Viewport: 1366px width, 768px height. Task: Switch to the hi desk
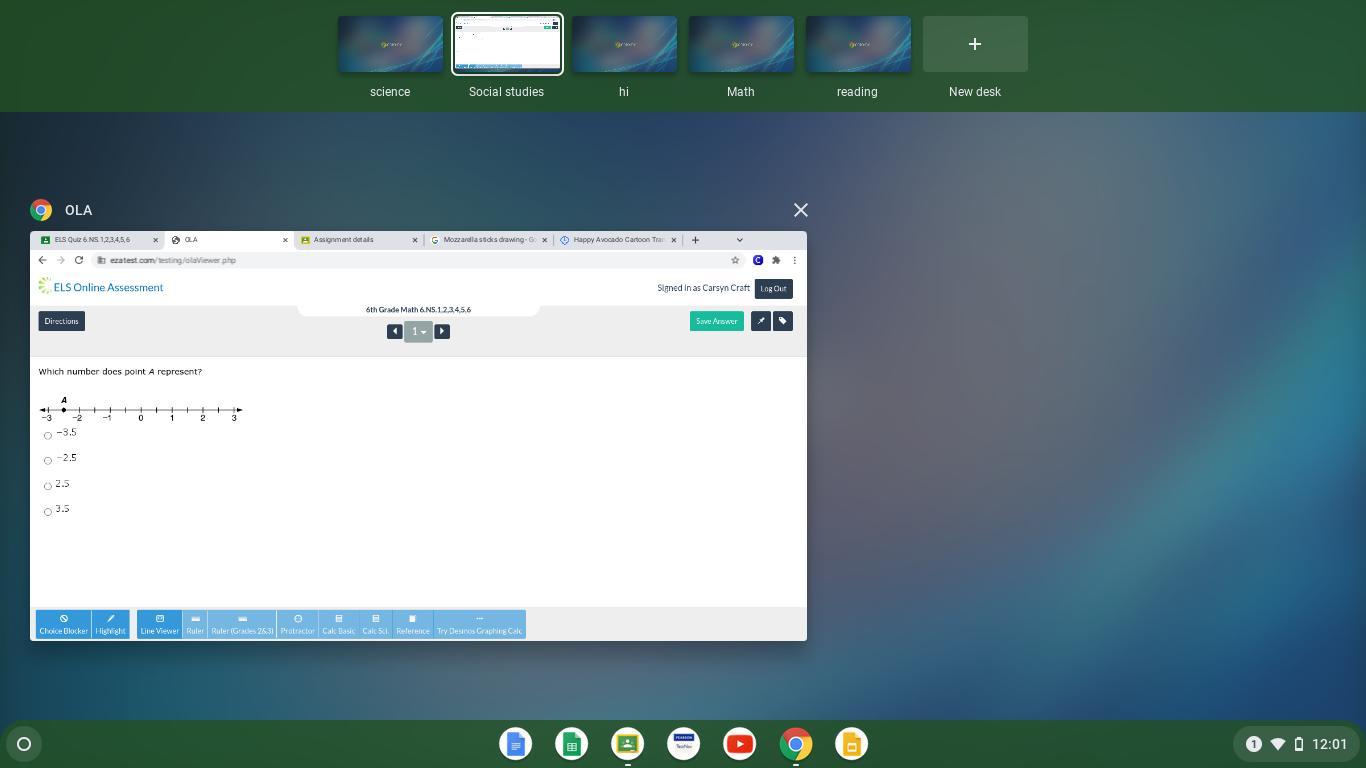624,44
